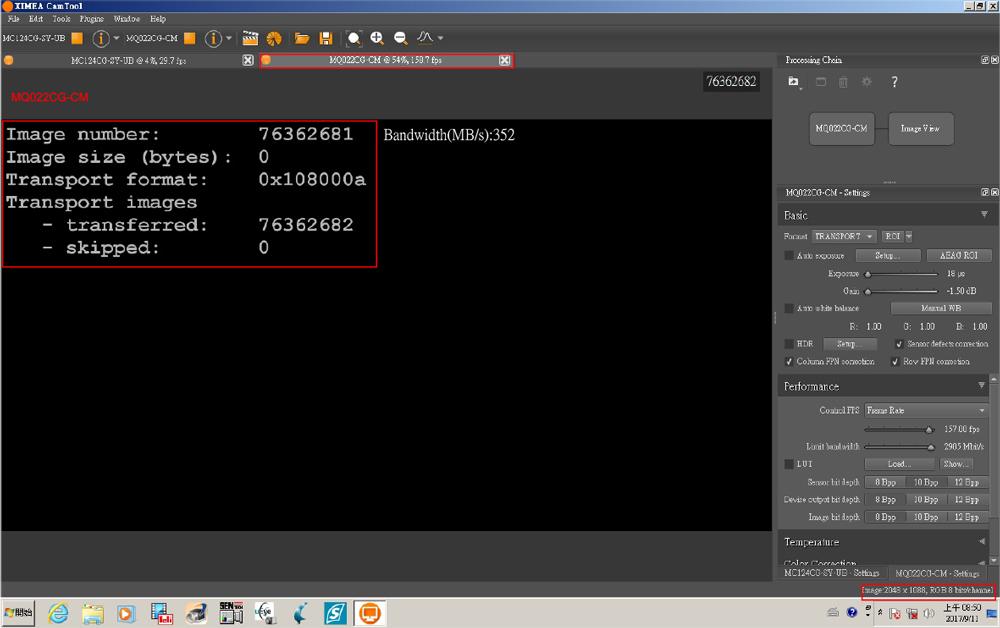Image resolution: width=1000 pixels, height=628 pixels.
Task: Enable the LUT checkbox
Action: pos(789,464)
